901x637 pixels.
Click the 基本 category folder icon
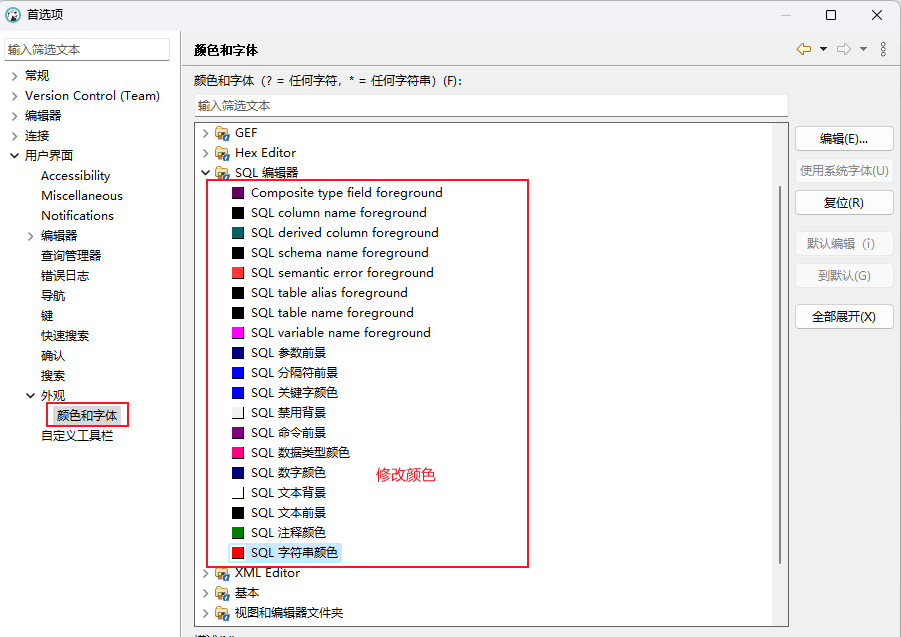[x=222, y=593]
